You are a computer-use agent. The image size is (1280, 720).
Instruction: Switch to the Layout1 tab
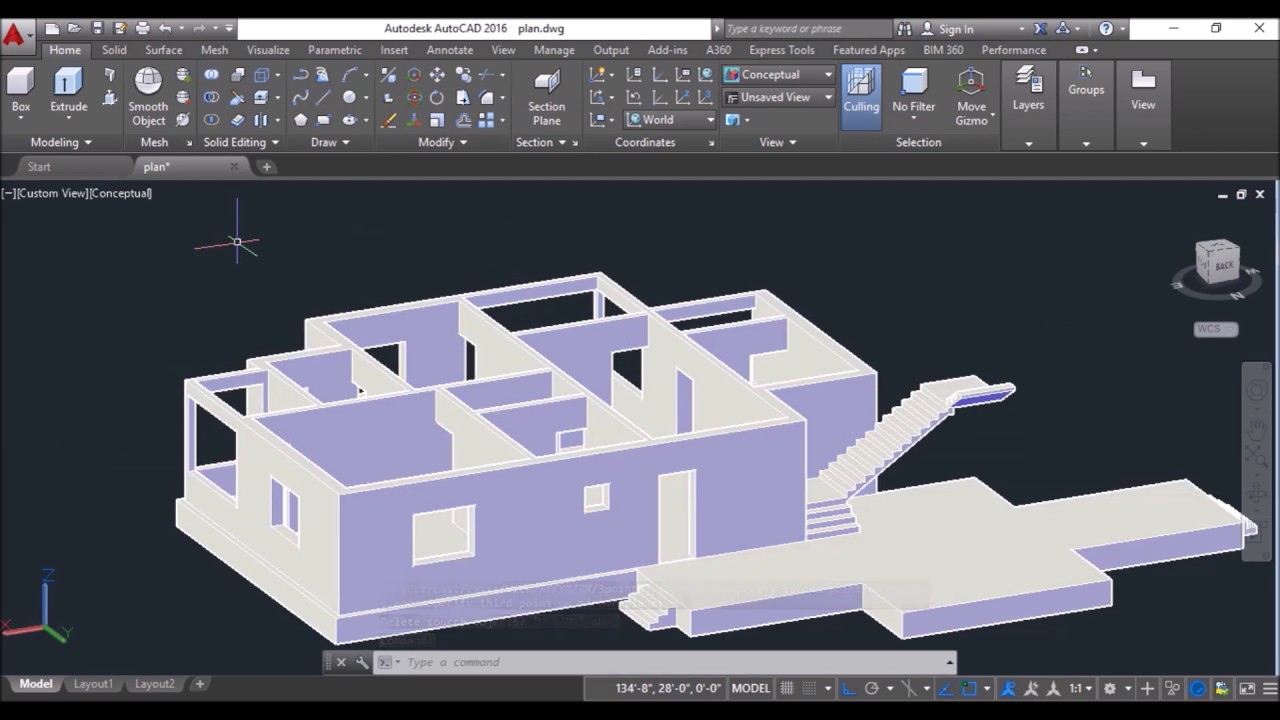93,684
